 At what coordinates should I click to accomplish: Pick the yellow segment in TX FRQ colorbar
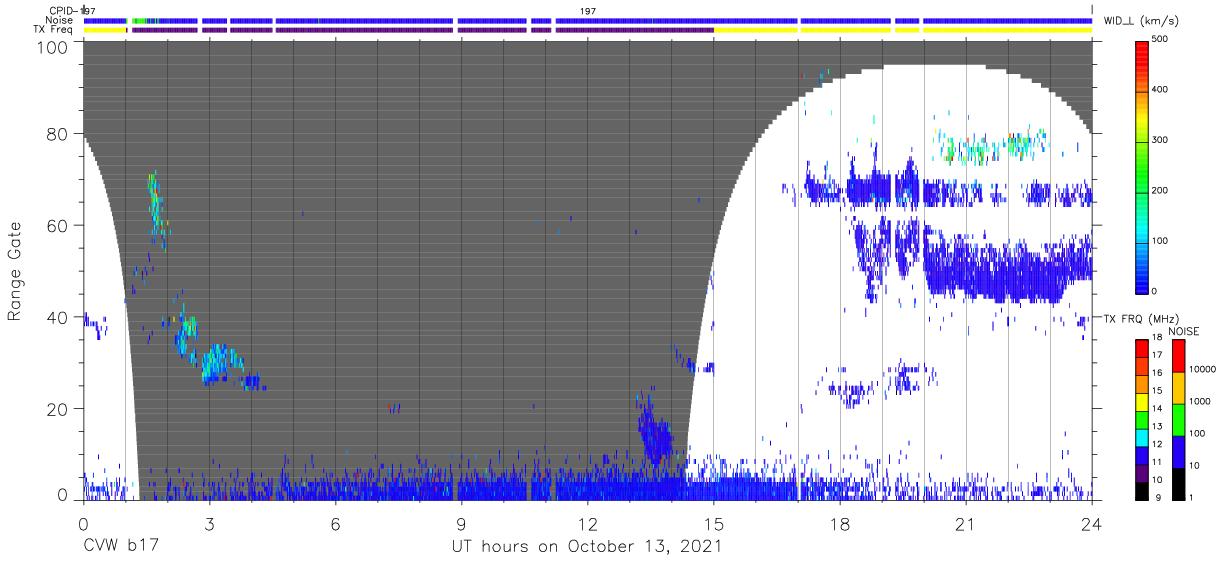click(1141, 409)
